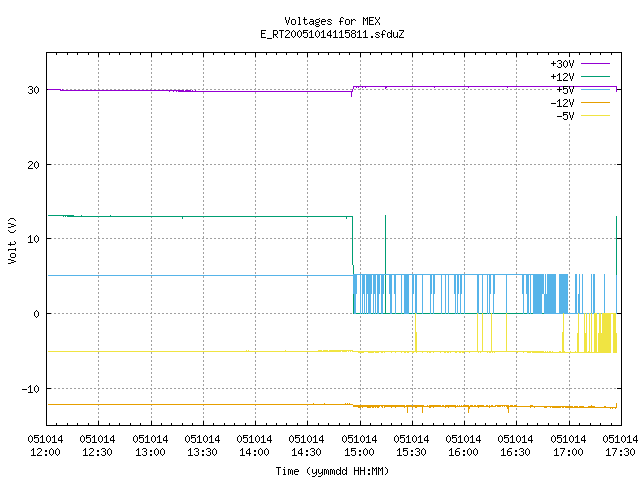Click the green +12V legend line sample
This screenshot has height=480, width=640.
point(595,76)
